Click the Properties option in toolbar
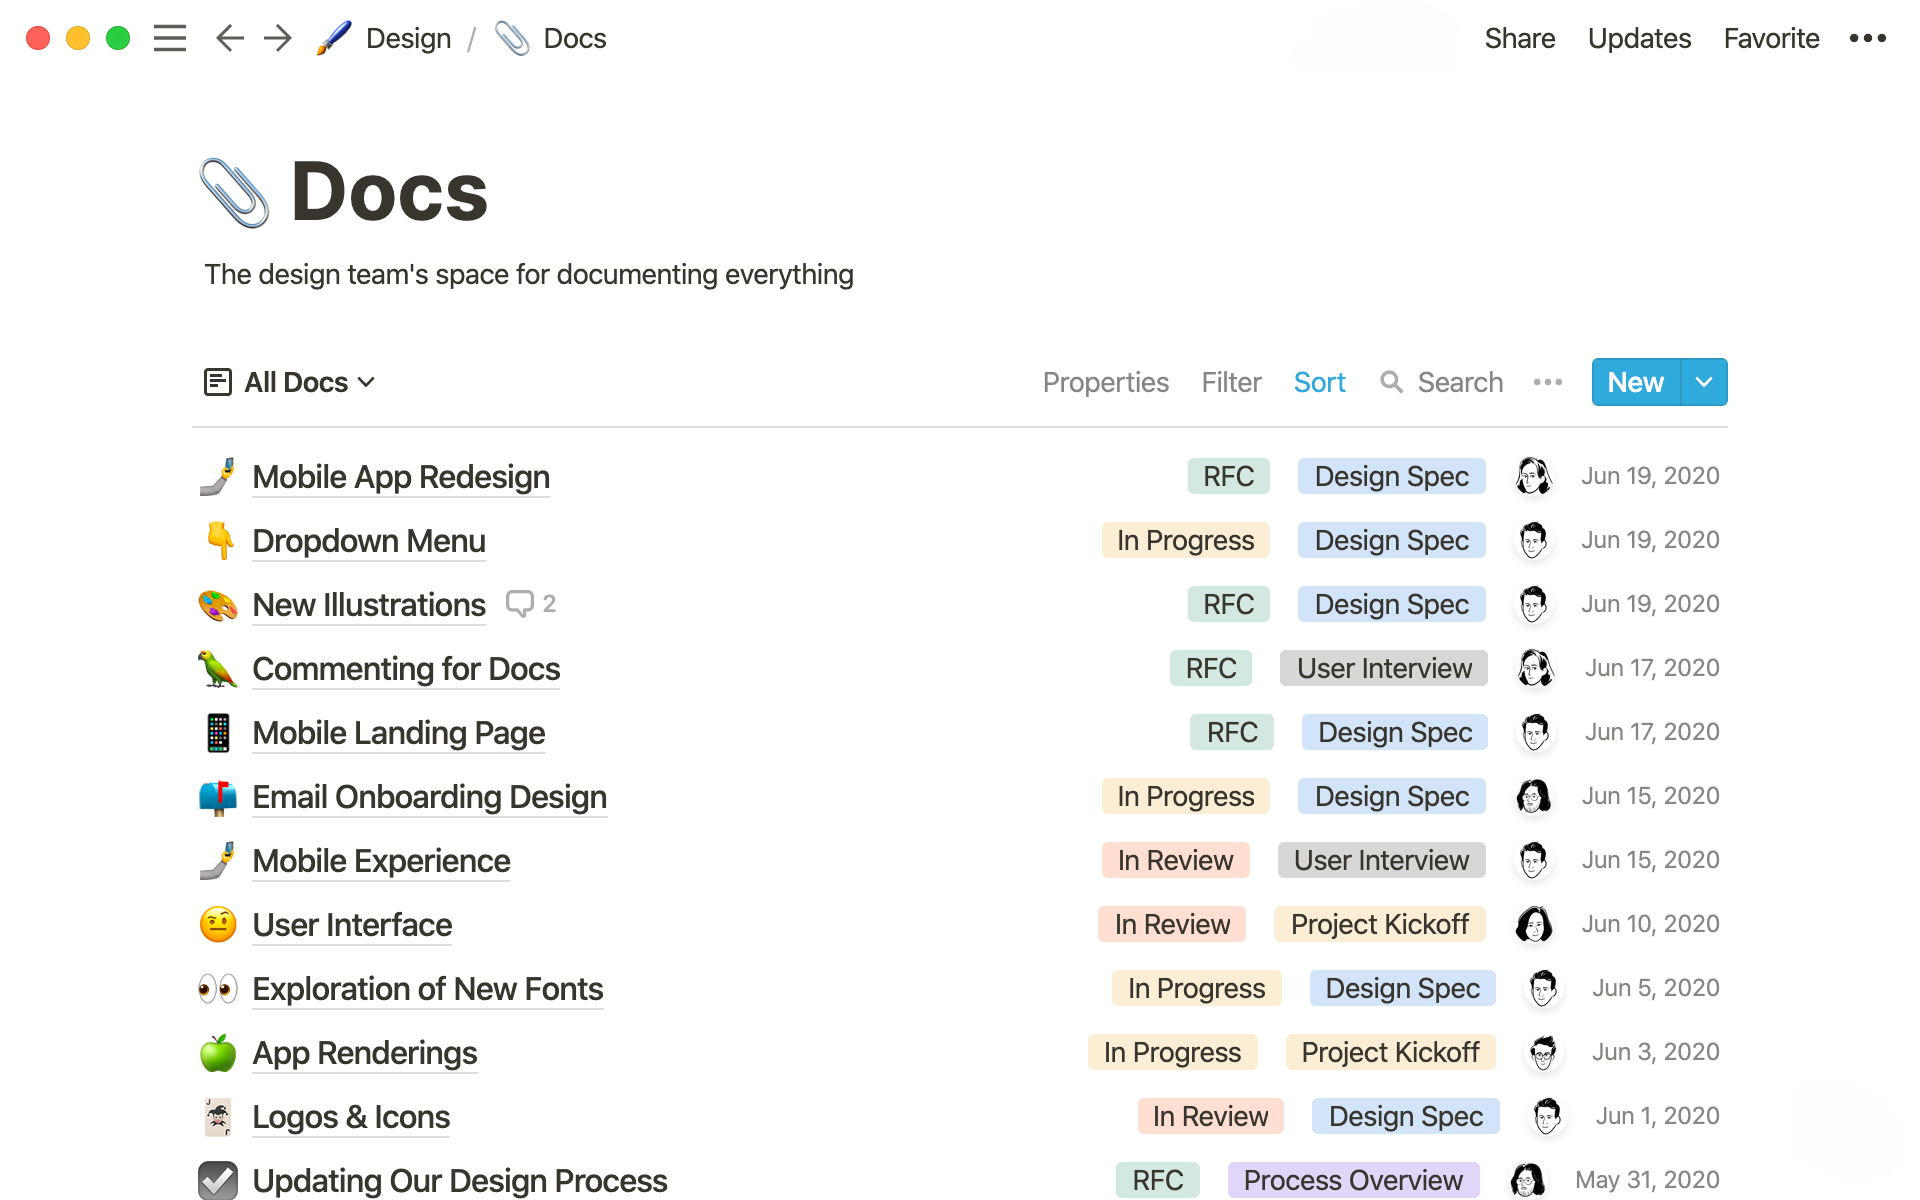The height and width of the screenshot is (1200, 1920). 1106,382
